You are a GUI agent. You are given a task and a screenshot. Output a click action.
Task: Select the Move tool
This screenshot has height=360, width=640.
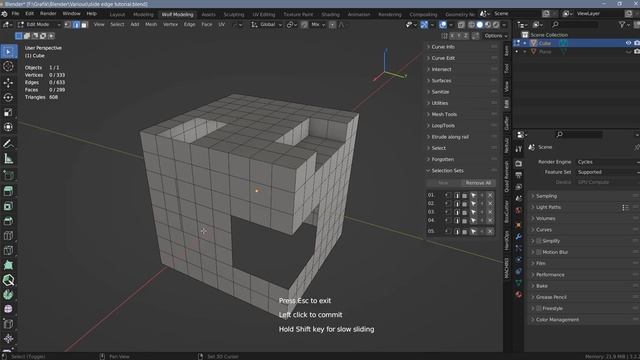8,83
